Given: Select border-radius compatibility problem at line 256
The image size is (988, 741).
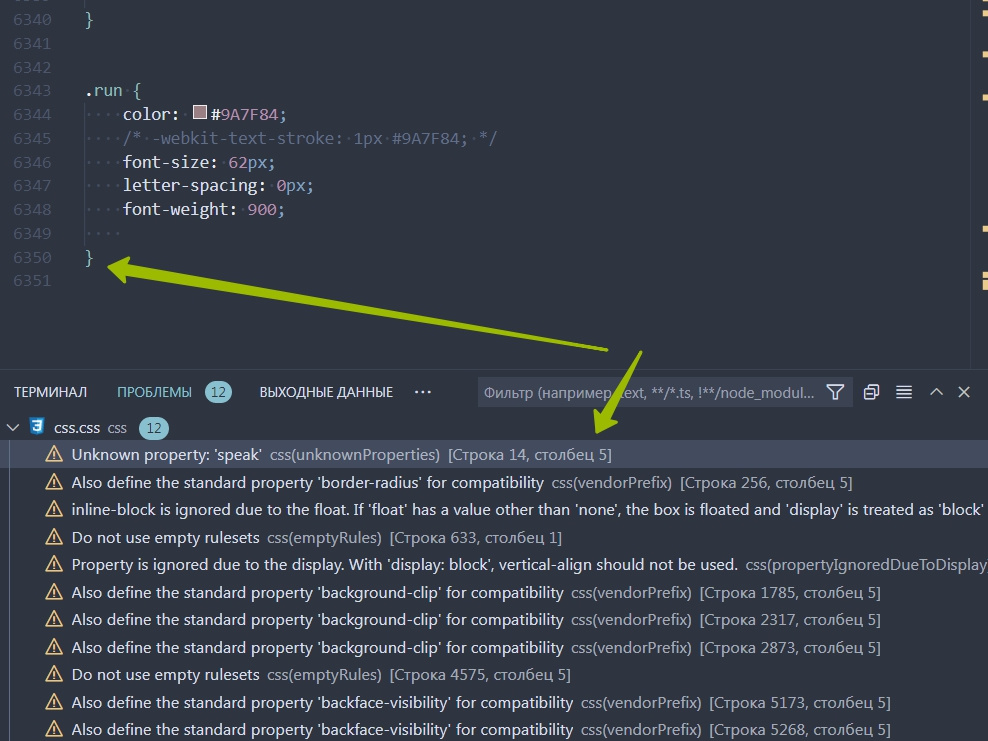Looking at the screenshot, I should tap(494, 482).
